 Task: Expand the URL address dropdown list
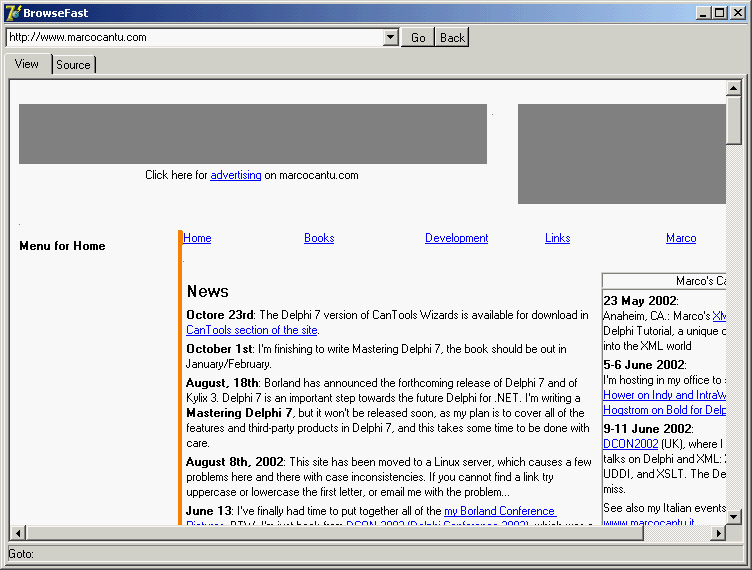(391, 38)
